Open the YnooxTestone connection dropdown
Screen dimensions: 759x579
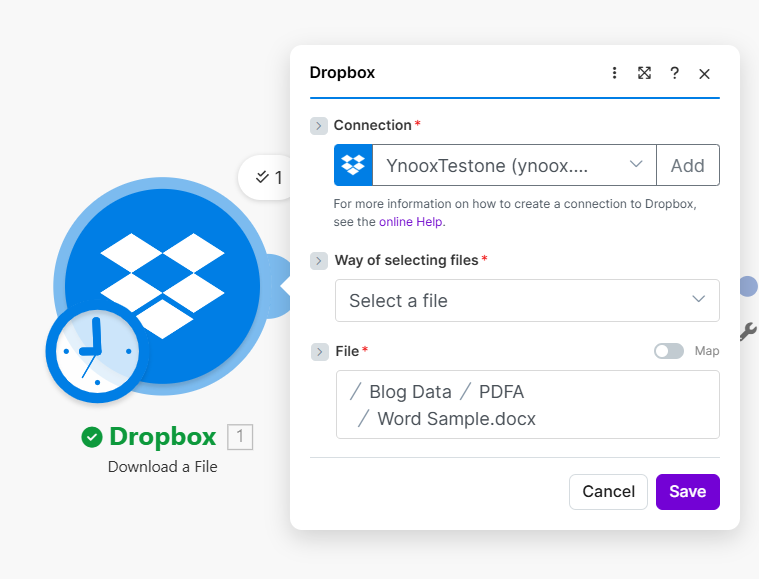pyautogui.click(x=514, y=165)
